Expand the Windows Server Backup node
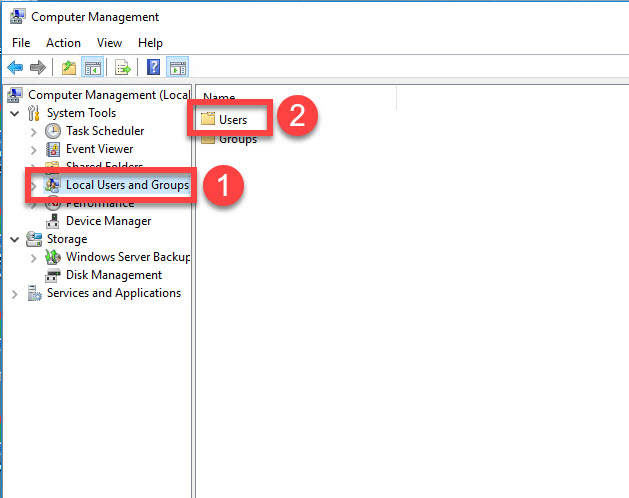The width and height of the screenshot is (629, 498). [x=35, y=257]
